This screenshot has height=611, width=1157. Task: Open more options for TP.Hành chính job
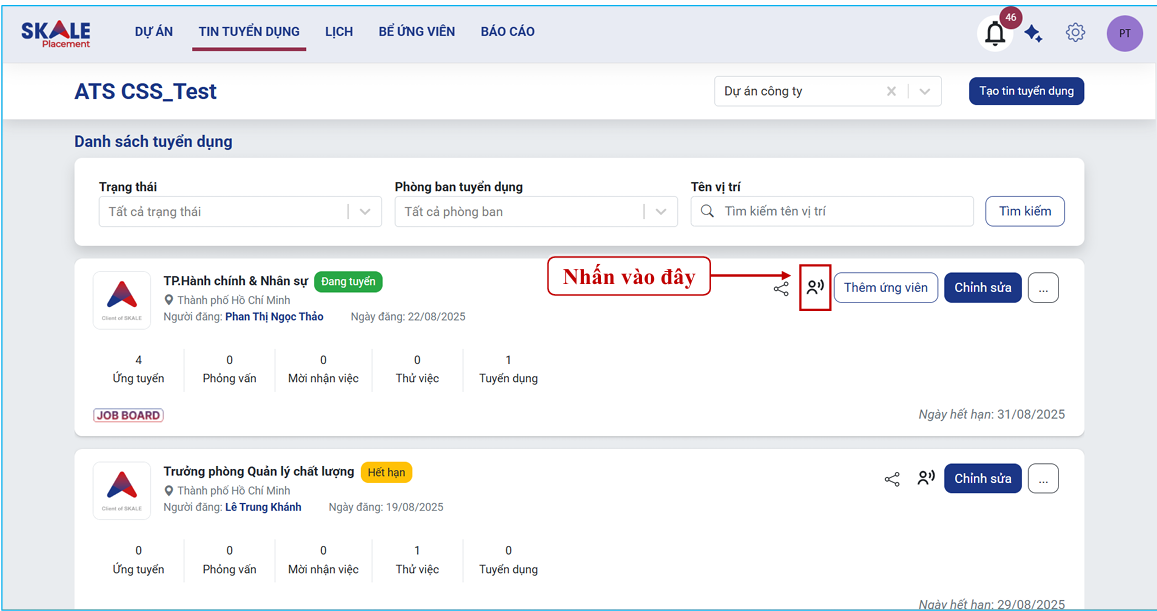(x=1043, y=288)
